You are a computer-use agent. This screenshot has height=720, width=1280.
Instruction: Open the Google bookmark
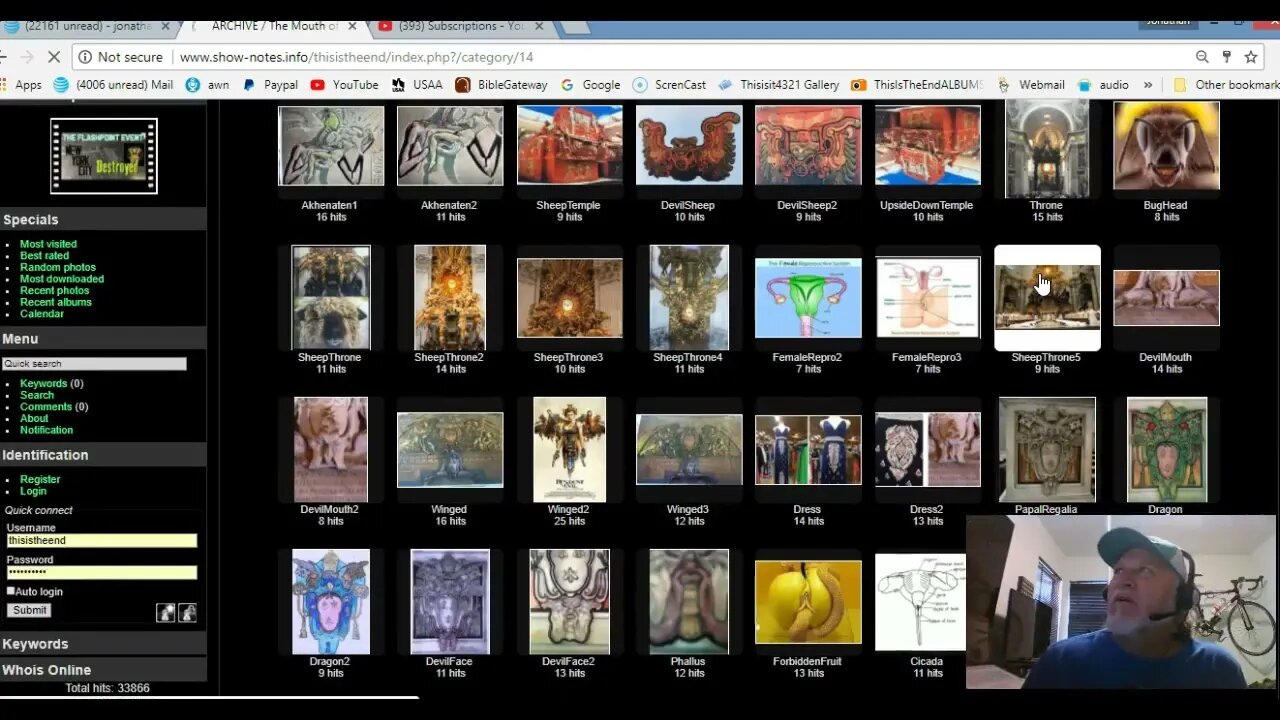(590, 85)
